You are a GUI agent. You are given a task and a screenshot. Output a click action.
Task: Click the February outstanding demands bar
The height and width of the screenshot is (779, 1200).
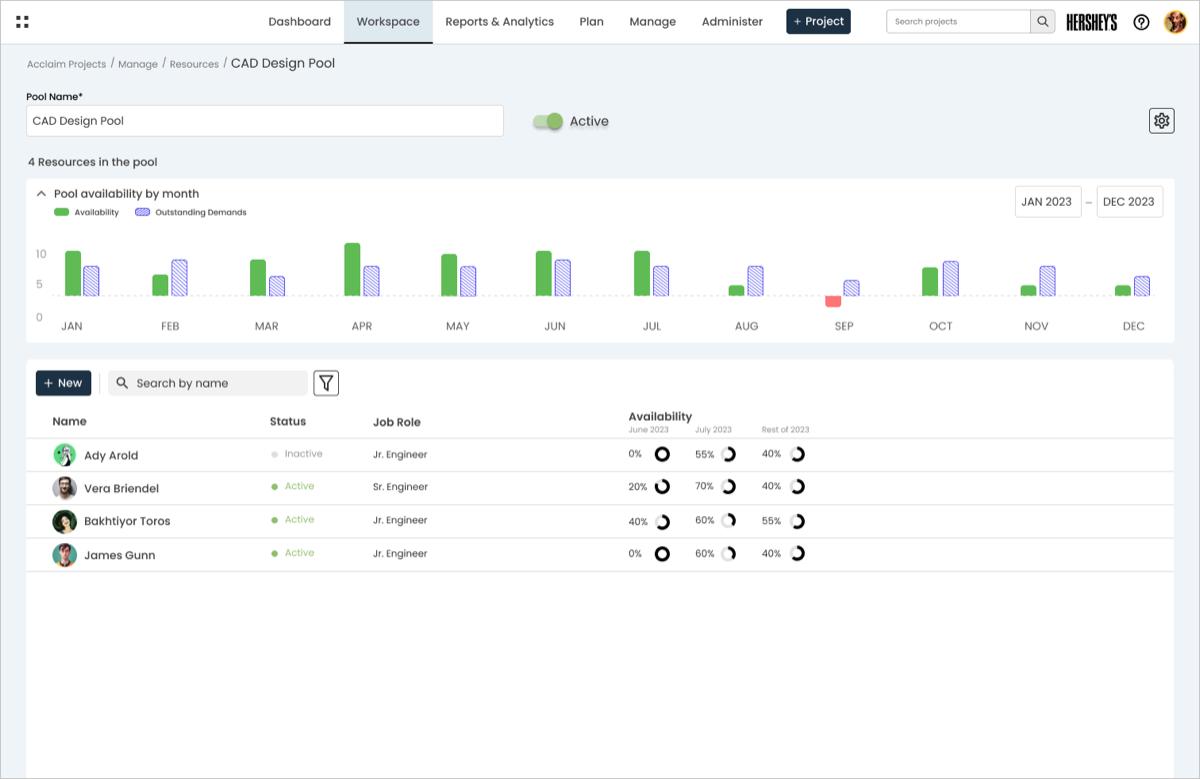179,278
